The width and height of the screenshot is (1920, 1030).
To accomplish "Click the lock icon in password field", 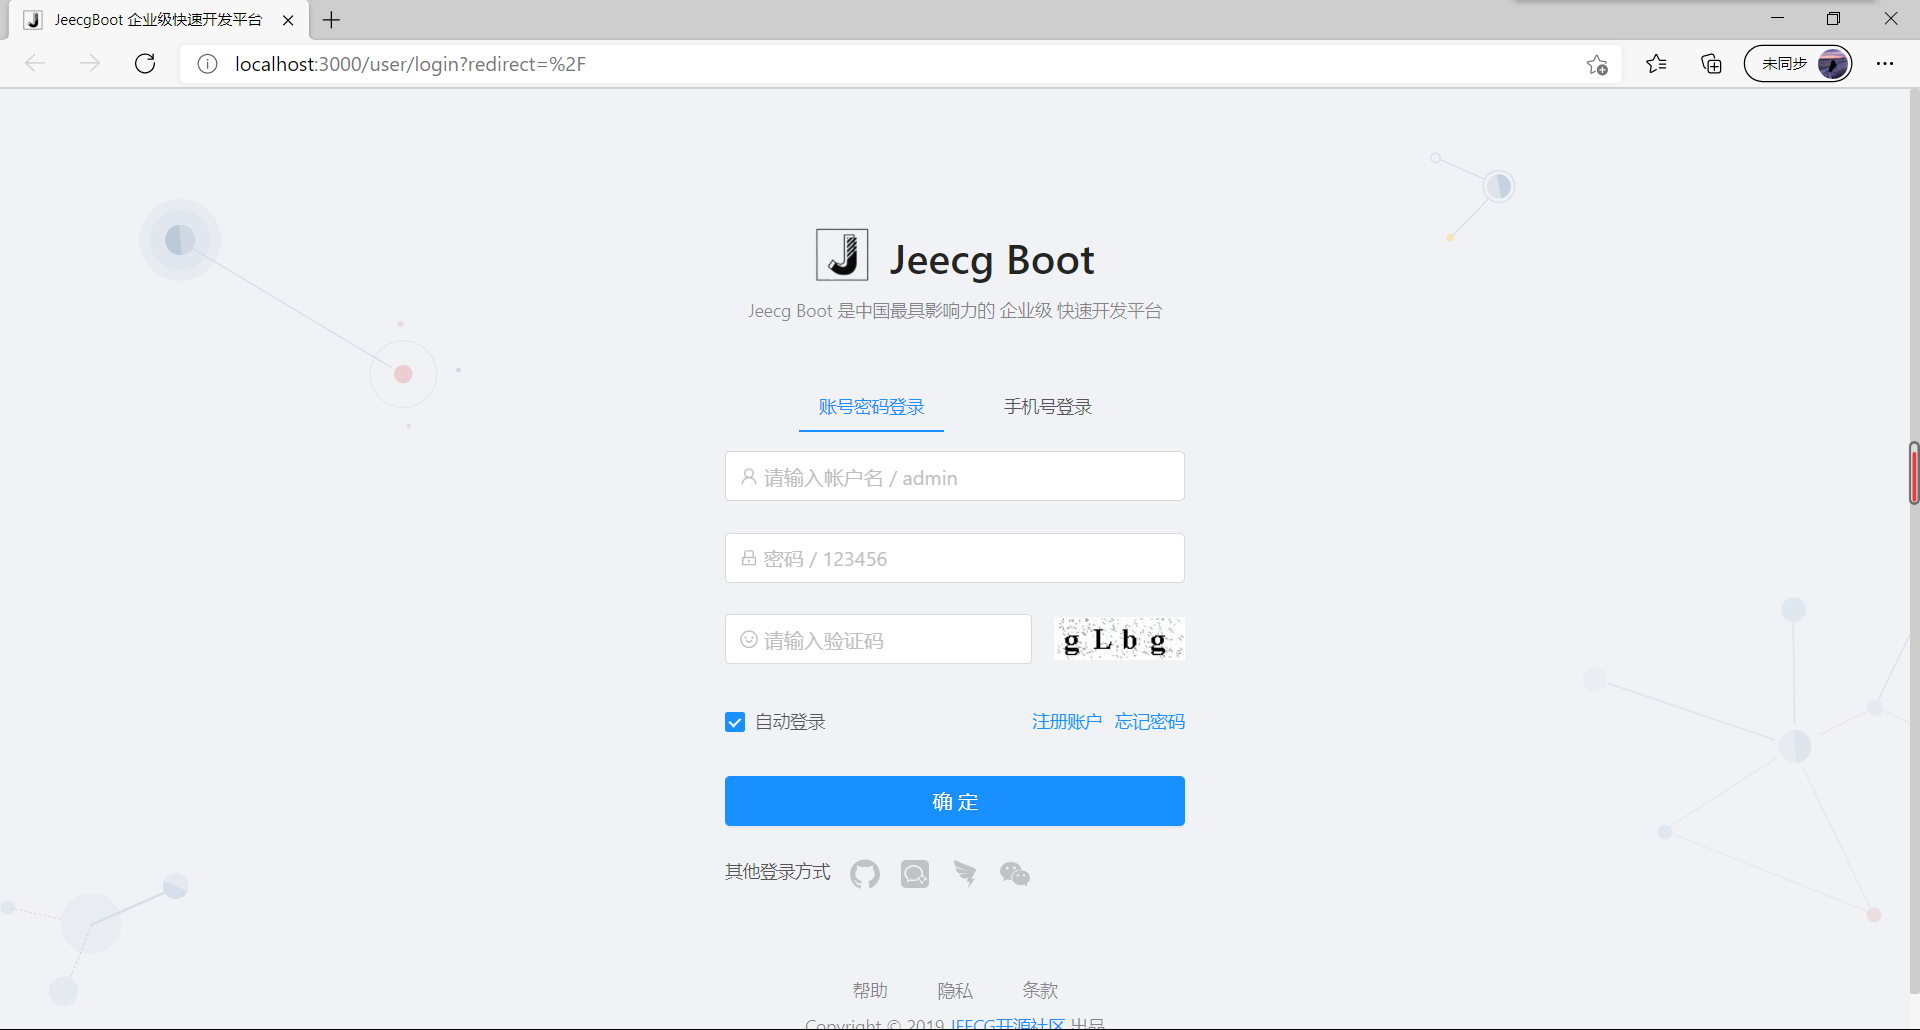I will pos(749,558).
